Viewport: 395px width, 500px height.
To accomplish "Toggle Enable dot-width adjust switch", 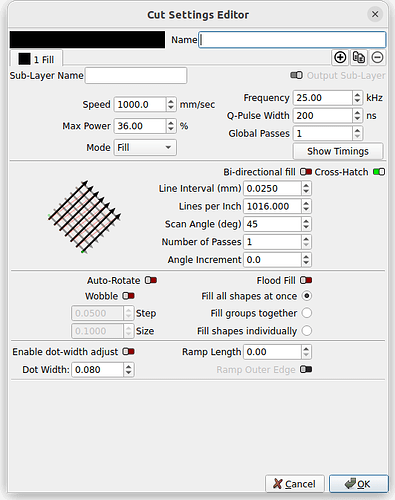I will 128,352.
